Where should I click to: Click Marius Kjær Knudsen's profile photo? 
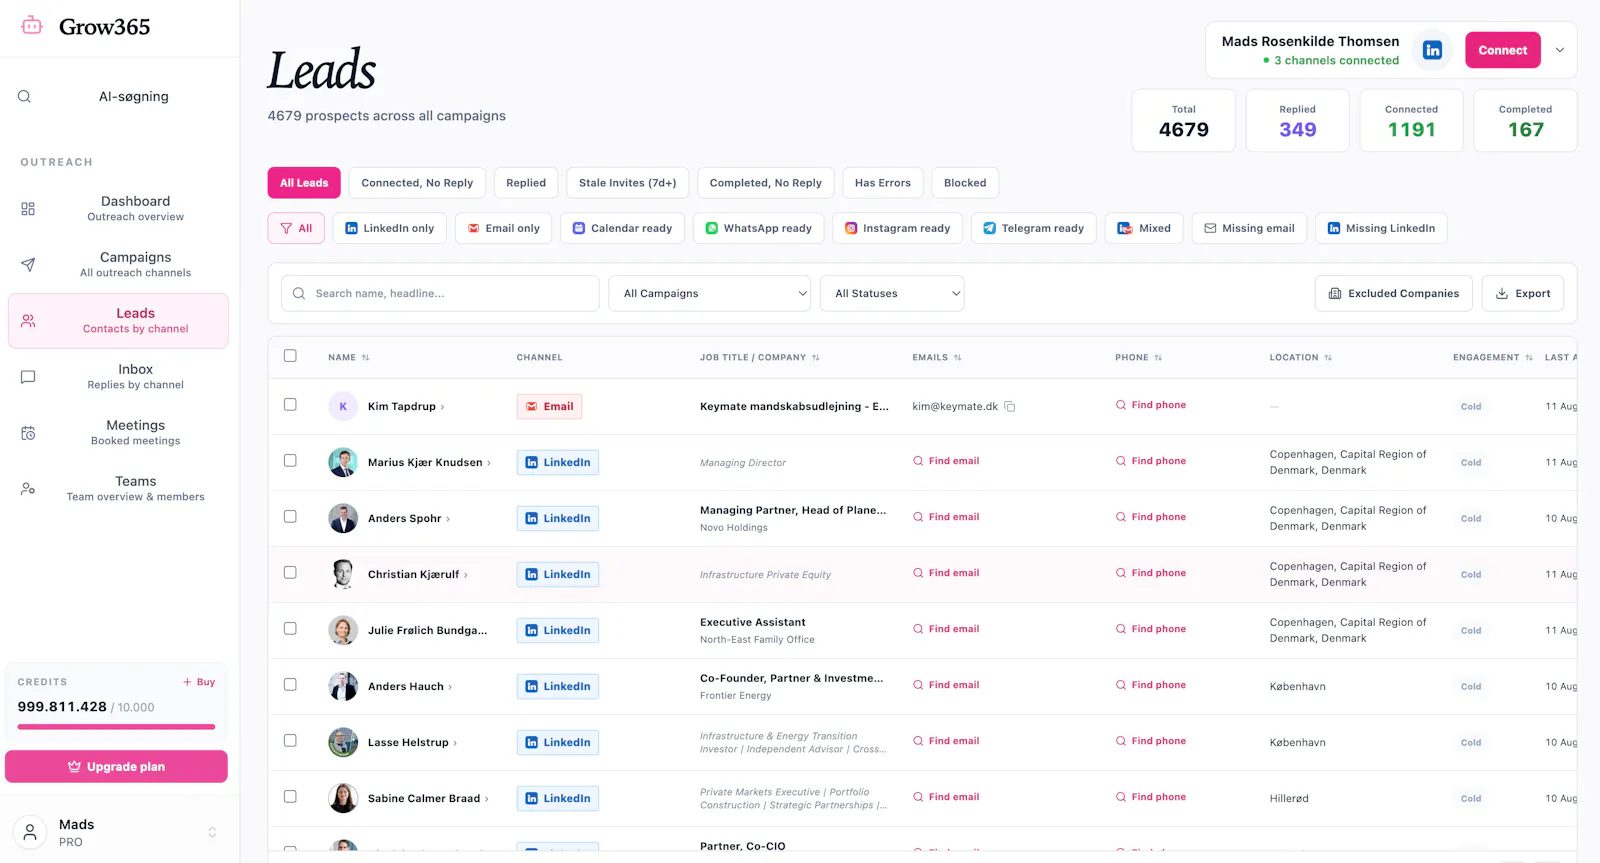point(343,462)
